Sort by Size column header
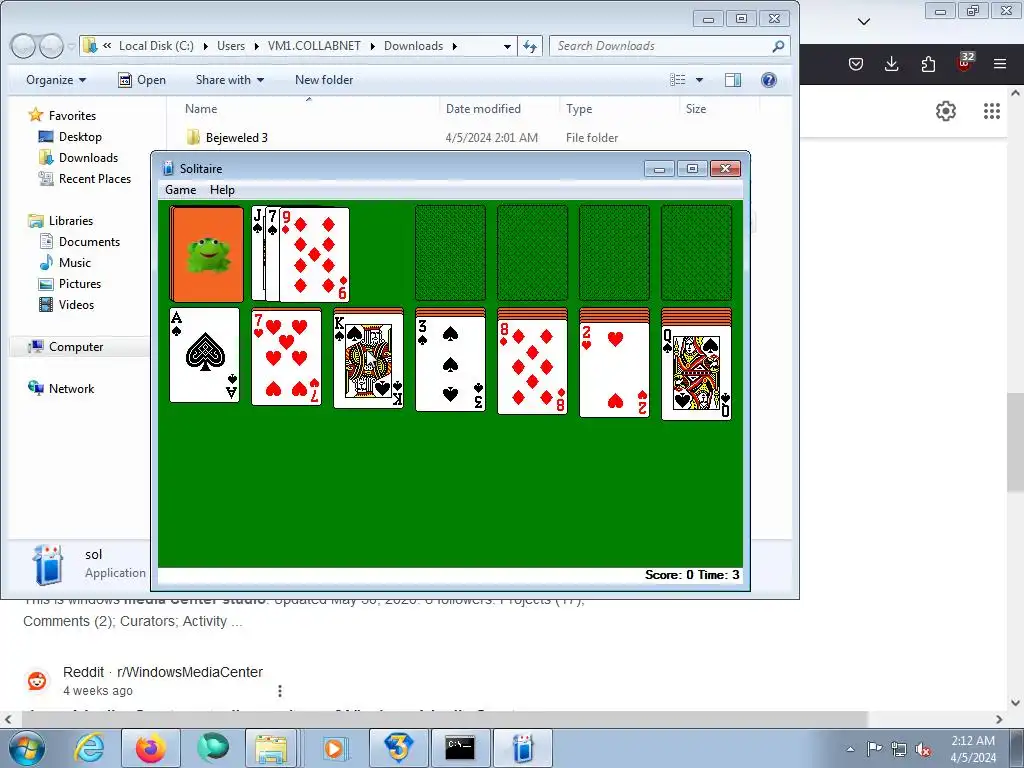Screen dimensions: 1024x768 pyautogui.click(x=696, y=109)
